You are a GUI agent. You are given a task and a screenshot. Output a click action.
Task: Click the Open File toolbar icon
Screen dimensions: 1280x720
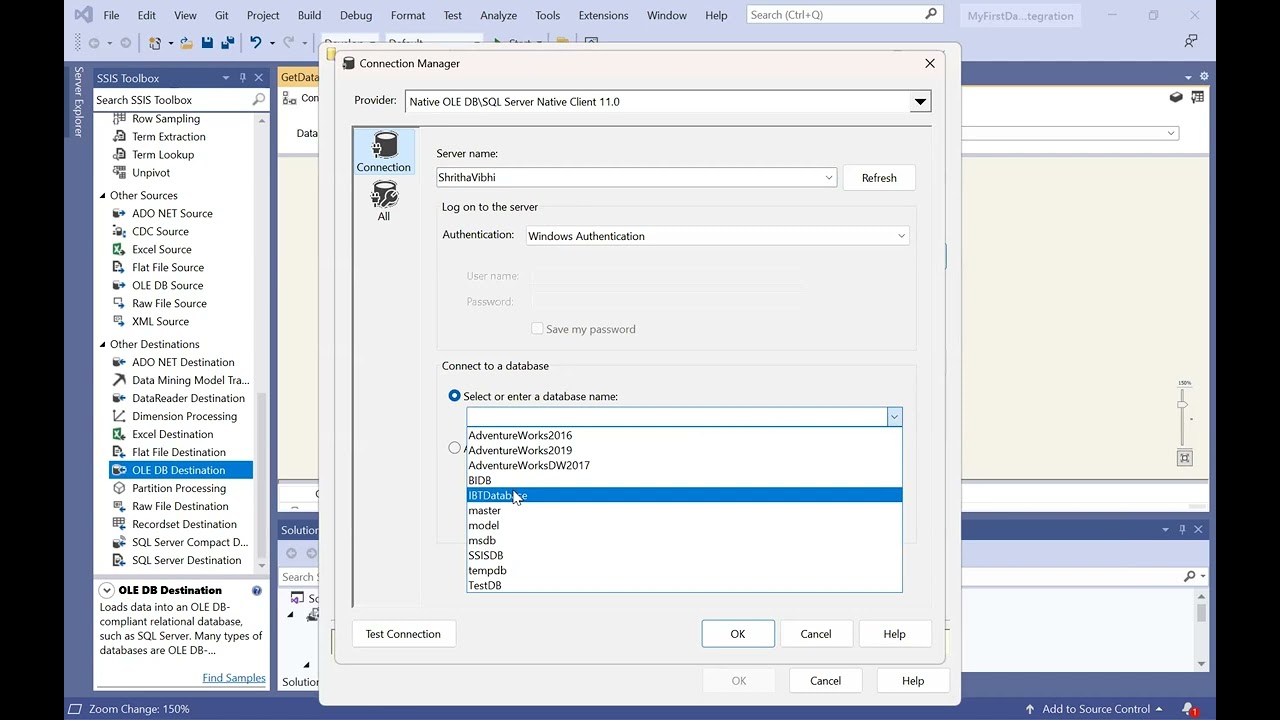click(186, 43)
